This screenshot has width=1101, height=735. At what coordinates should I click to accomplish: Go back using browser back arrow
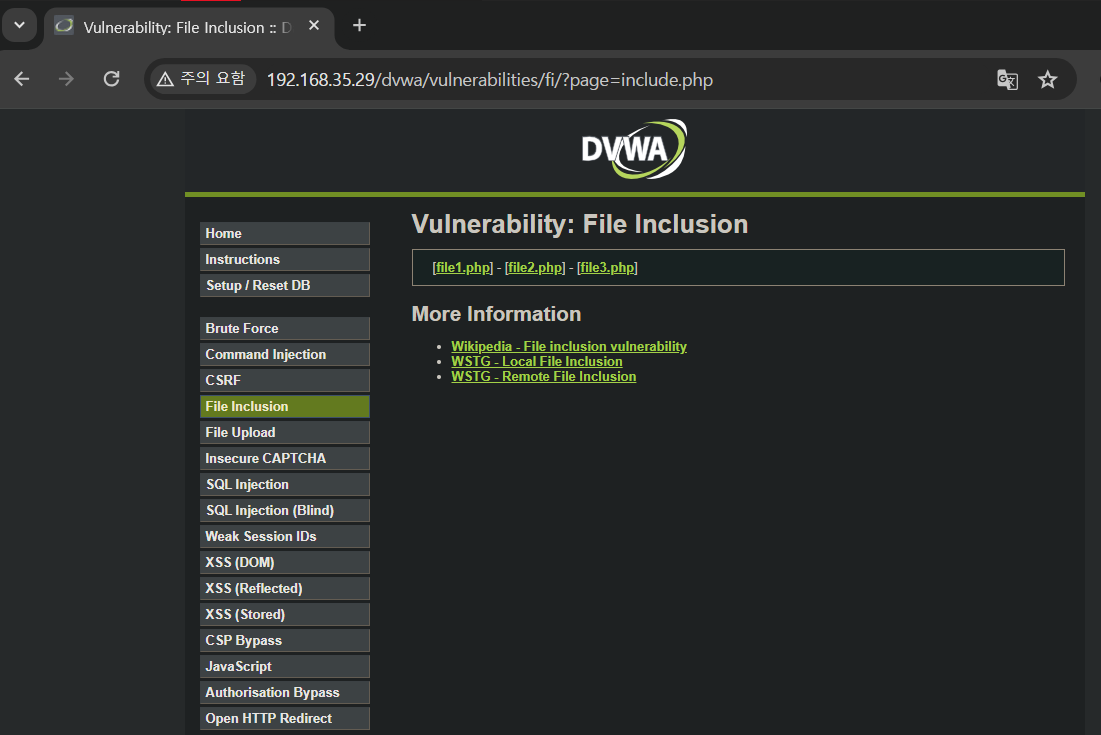click(x=22, y=79)
